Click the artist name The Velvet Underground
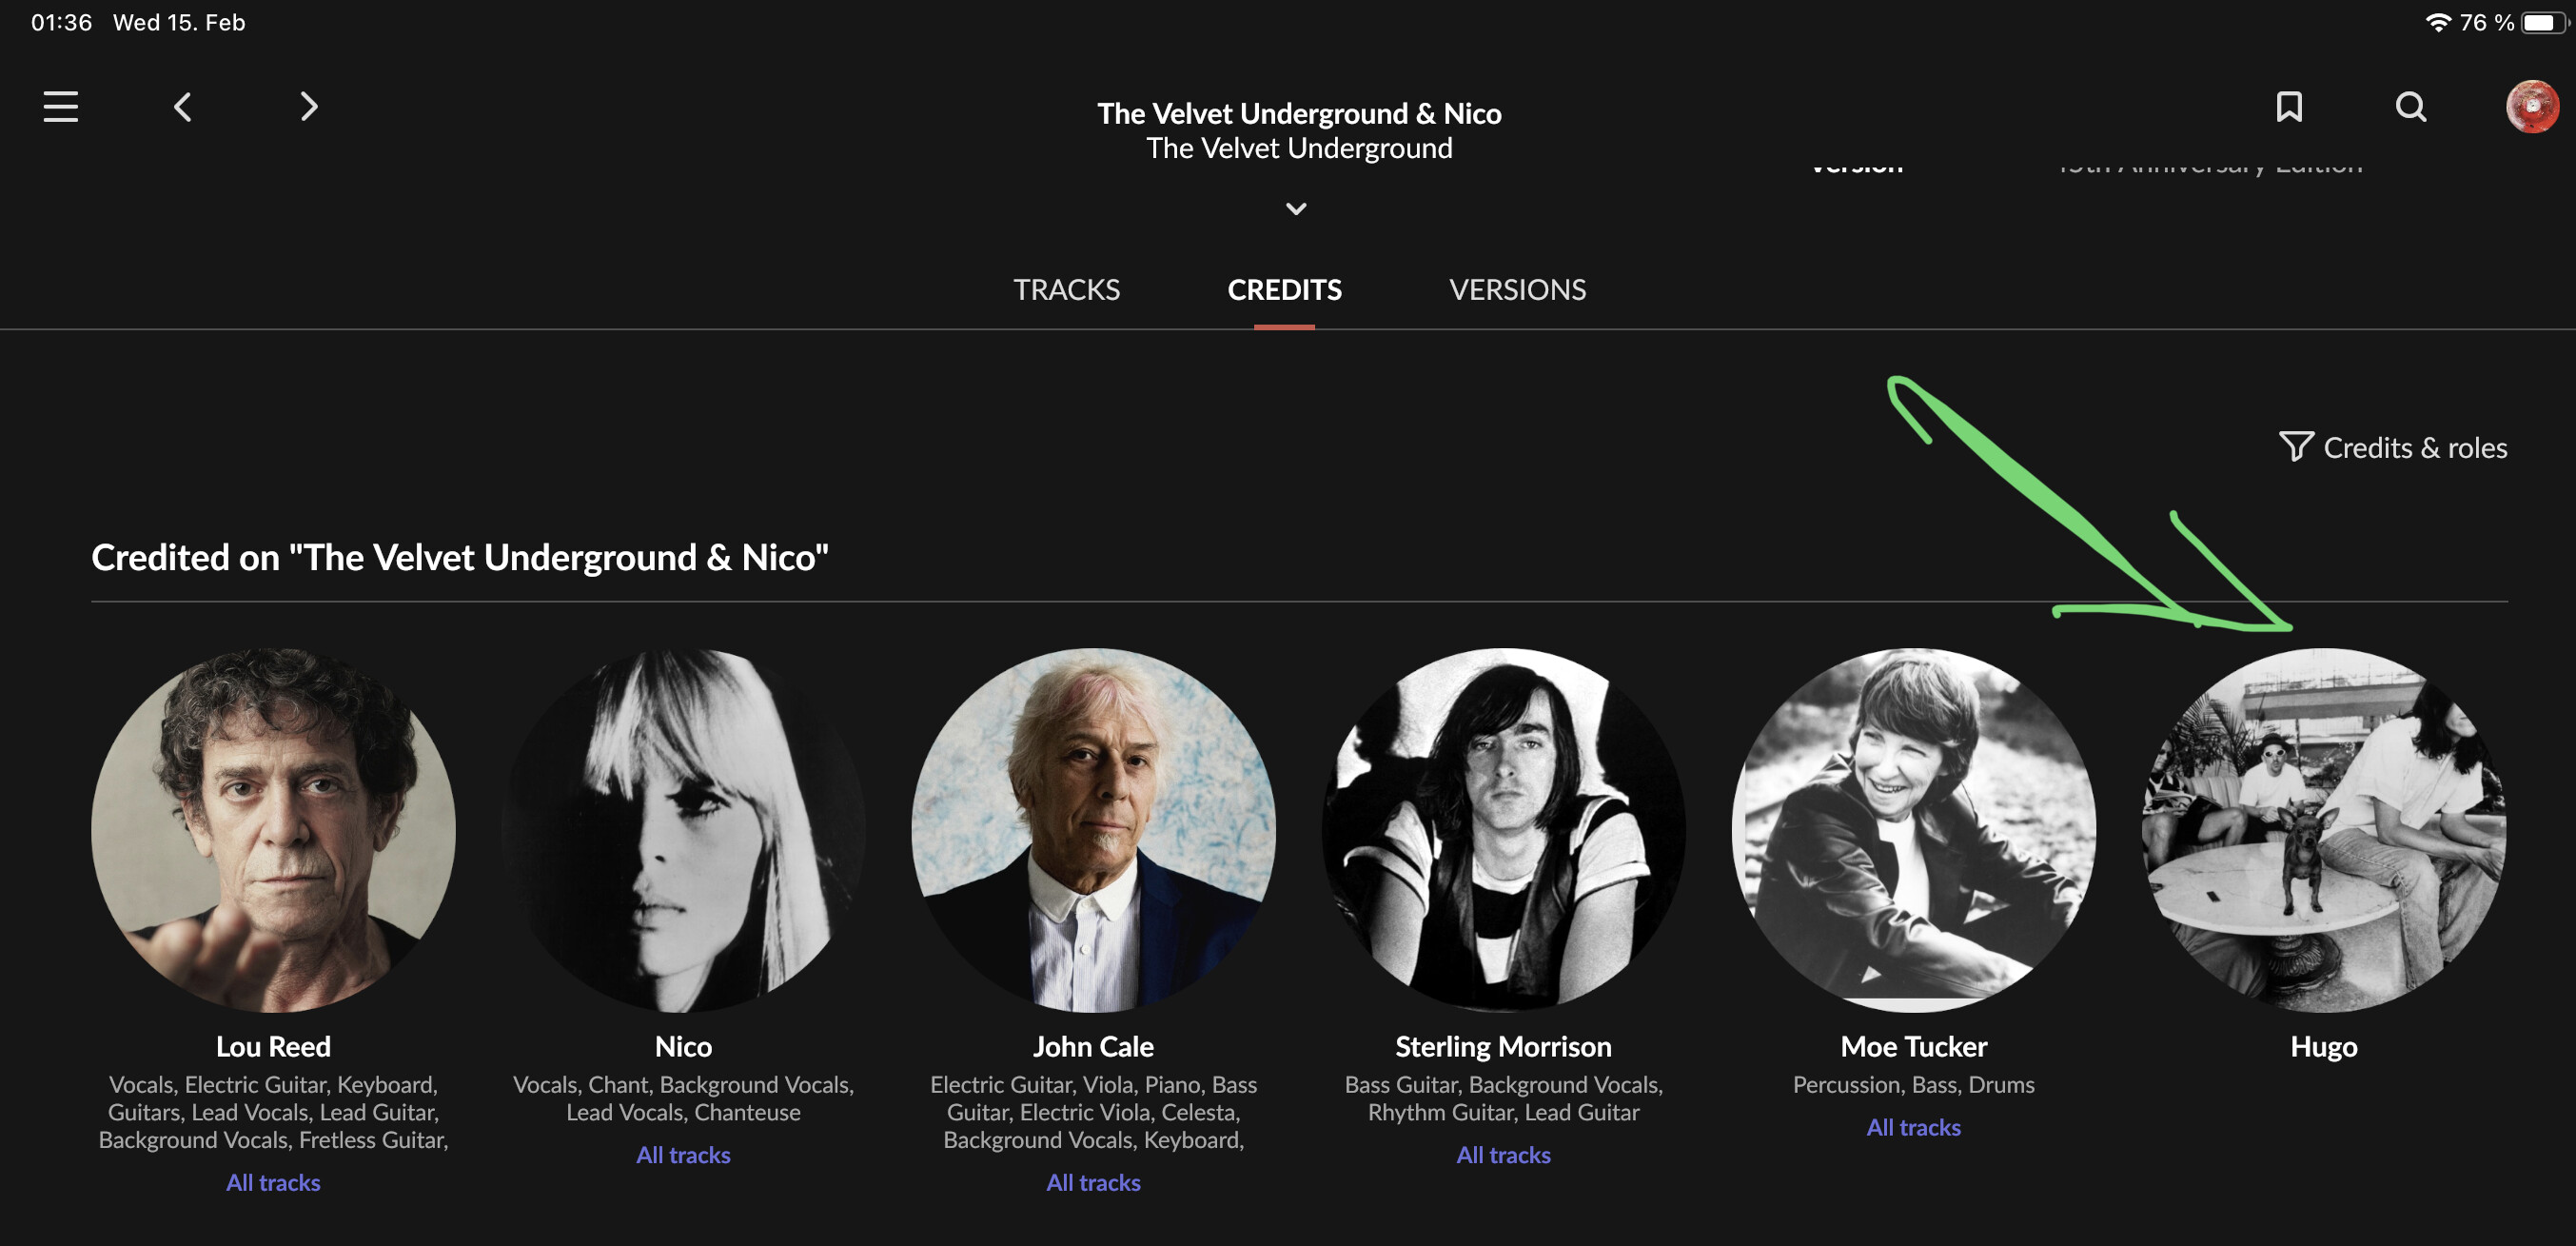The image size is (2576, 1246). click(x=1299, y=148)
